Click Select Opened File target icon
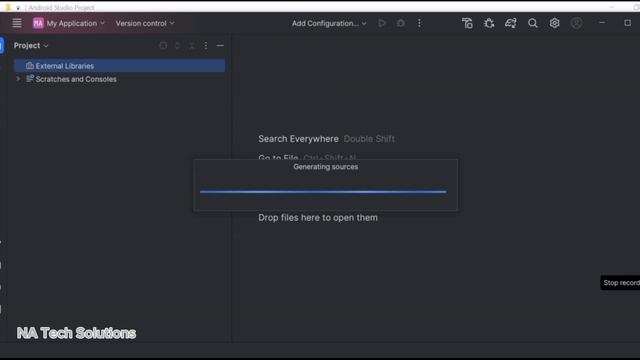Image resolution: width=640 pixels, height=360 pixels. coord(163,45)
